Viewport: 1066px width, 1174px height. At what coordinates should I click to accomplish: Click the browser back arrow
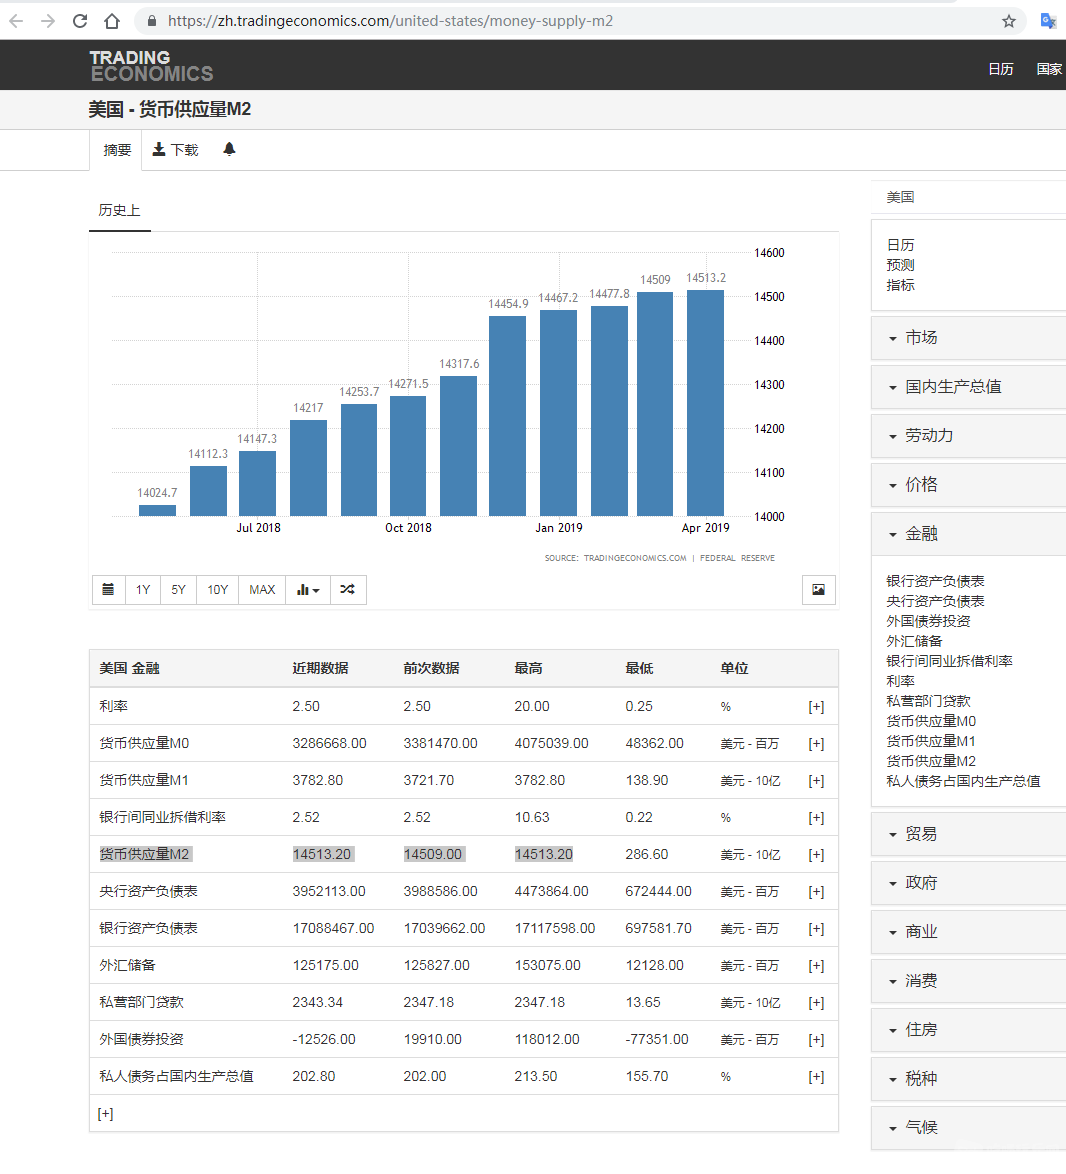pyautogui.click(x=16, y=21)
